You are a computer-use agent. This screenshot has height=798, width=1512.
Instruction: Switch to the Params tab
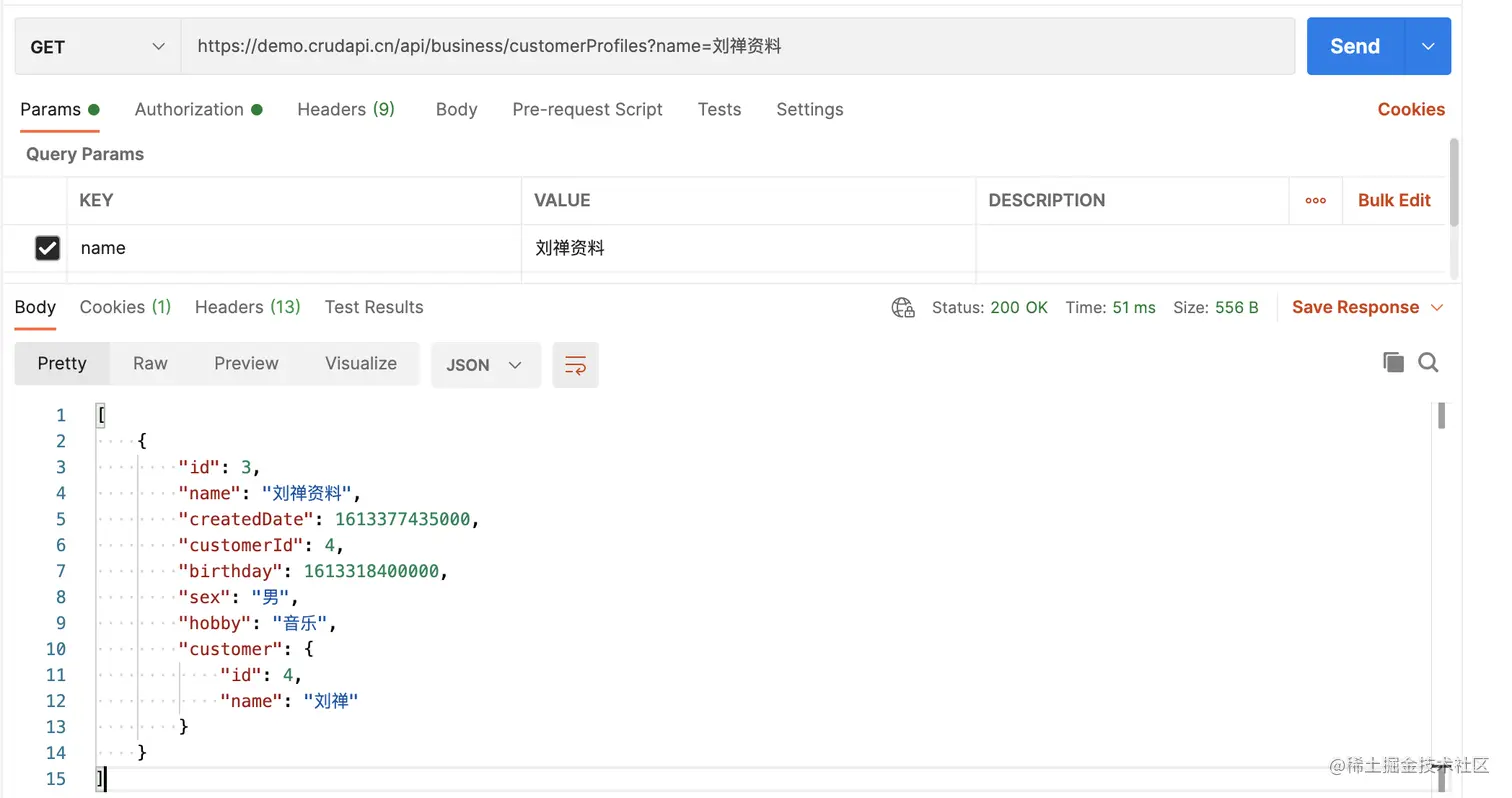point(59,109)
